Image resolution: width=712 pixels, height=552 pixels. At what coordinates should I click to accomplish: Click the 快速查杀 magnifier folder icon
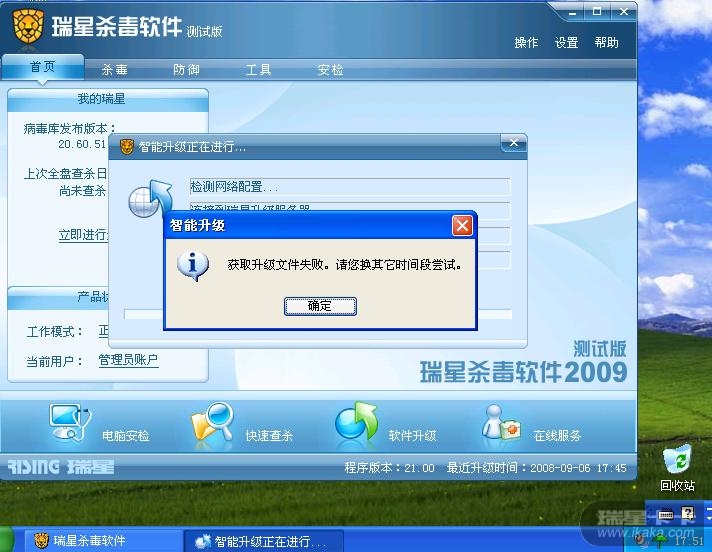[213, 422]
